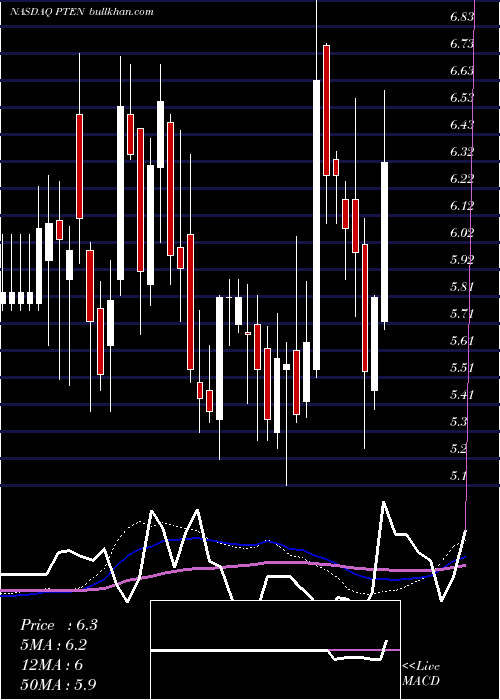Click the red candlestick topping near 6.73

pos(327,110)
